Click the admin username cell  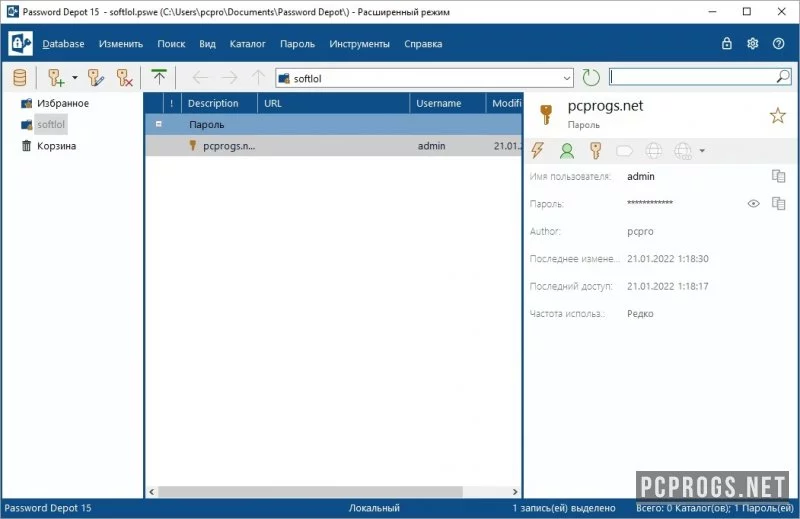click(432, 146)
